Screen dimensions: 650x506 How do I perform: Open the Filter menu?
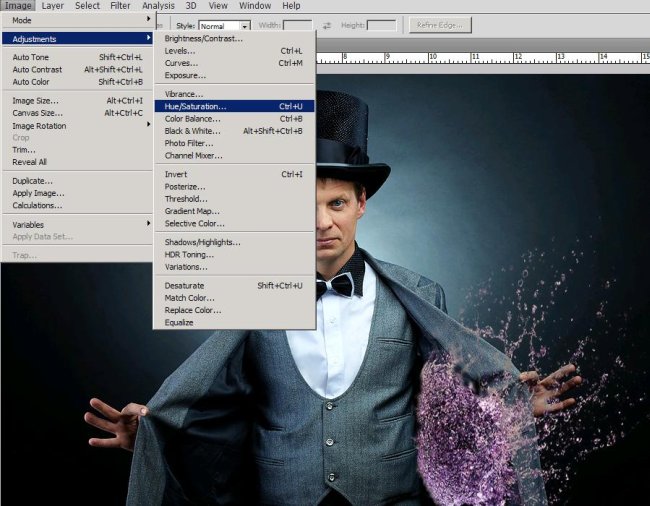120,5
